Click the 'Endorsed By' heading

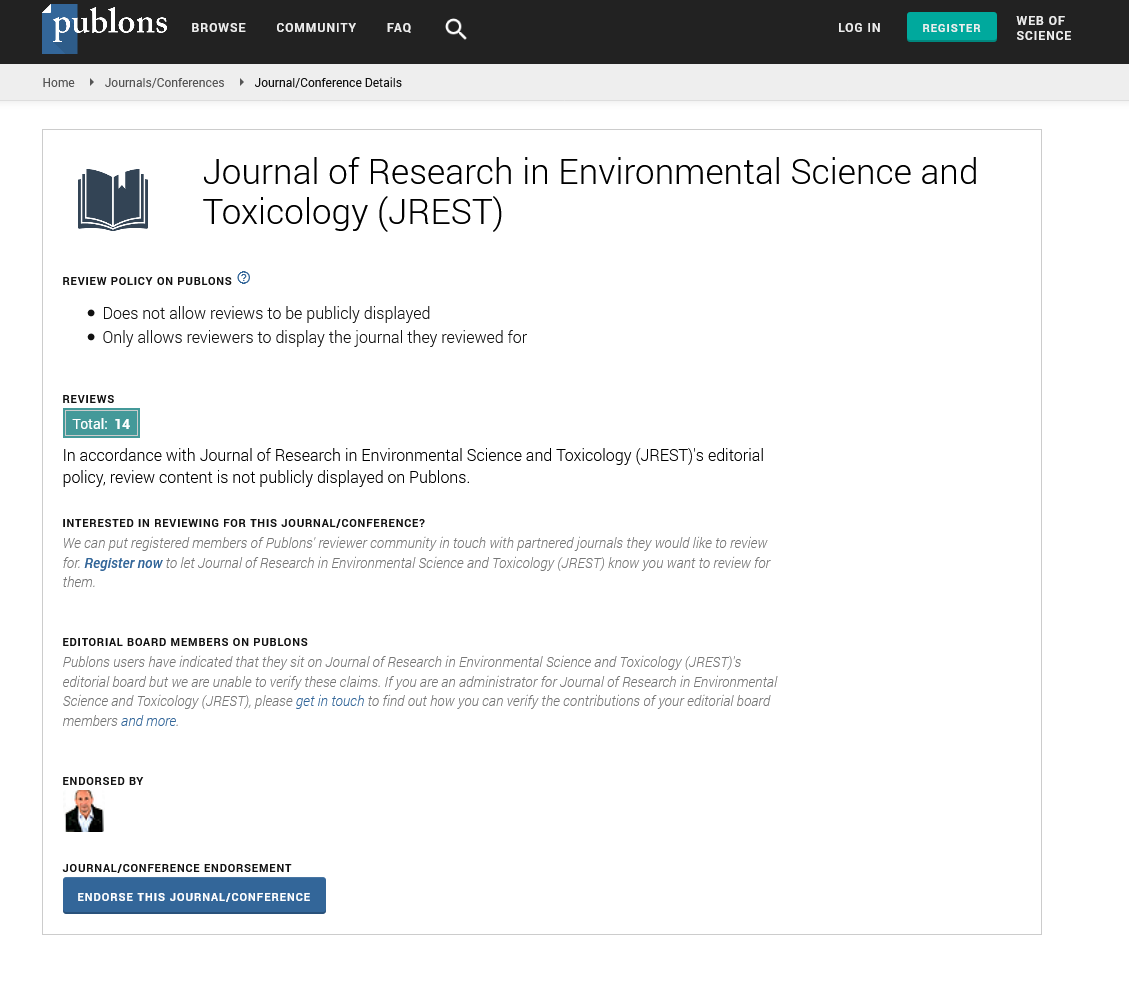pyautogui.click(x=103, y=781)
